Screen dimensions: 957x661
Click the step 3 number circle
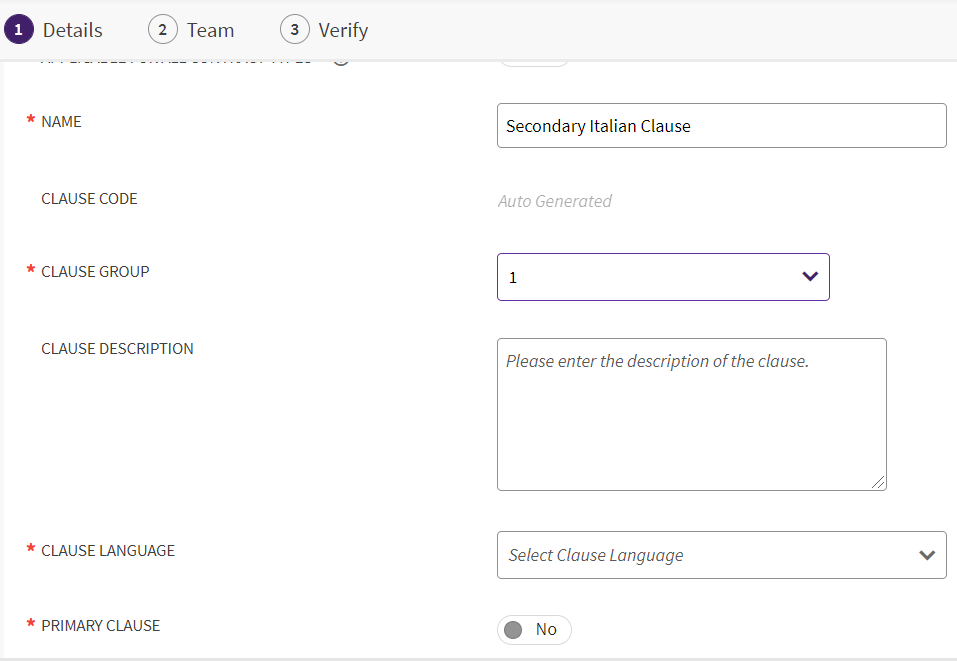[294, 30]
